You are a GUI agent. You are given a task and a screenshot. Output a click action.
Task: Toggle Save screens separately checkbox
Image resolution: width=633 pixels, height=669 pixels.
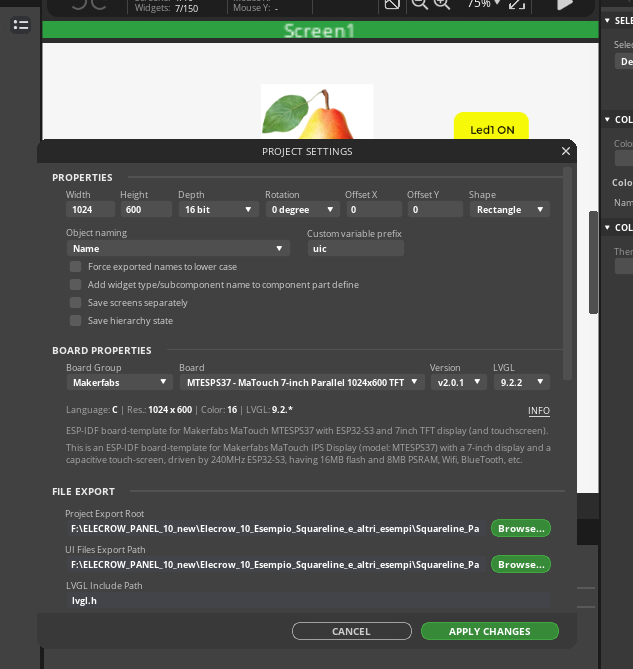pyautogui.click(x=75, y=303)
